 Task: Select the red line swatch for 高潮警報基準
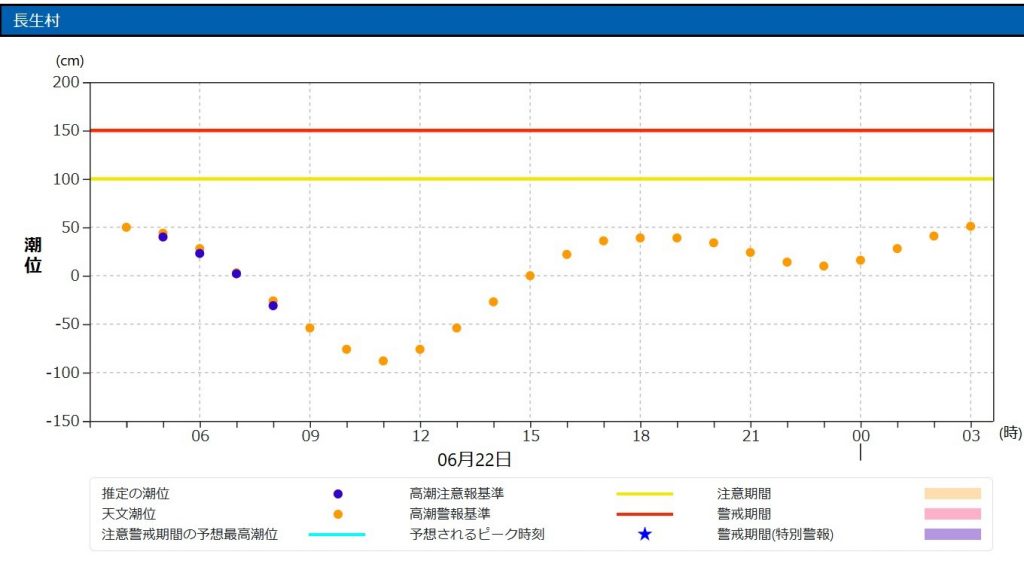pos(645,515)
